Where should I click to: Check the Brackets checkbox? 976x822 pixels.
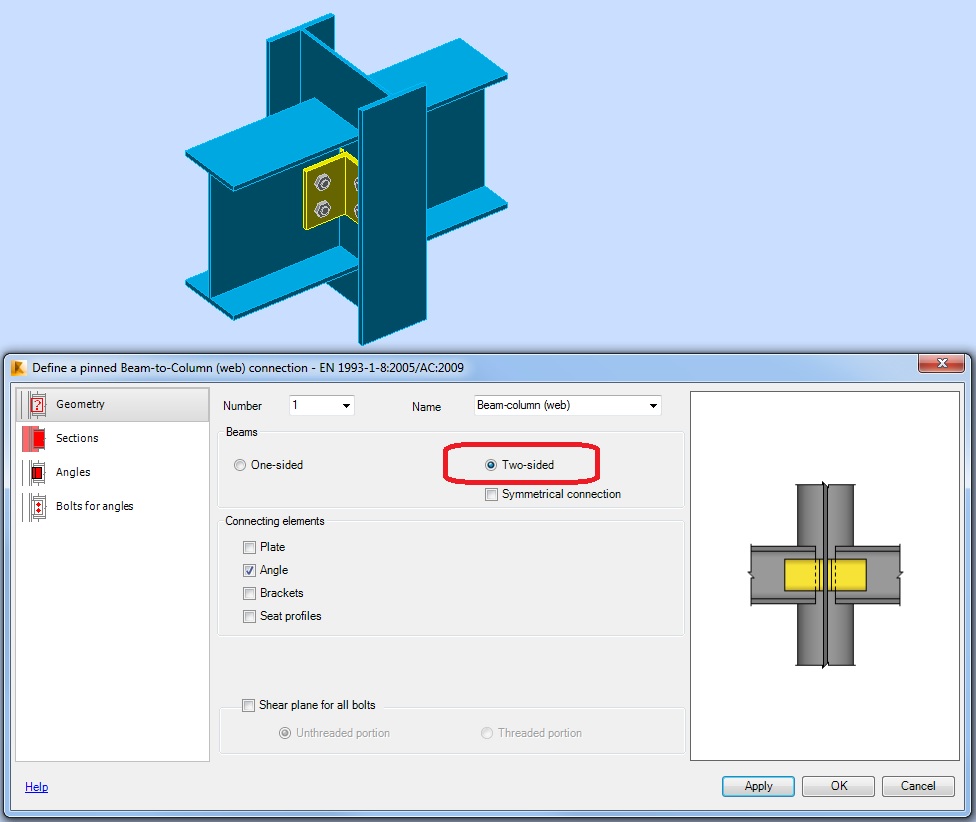(x=248, y=593)
